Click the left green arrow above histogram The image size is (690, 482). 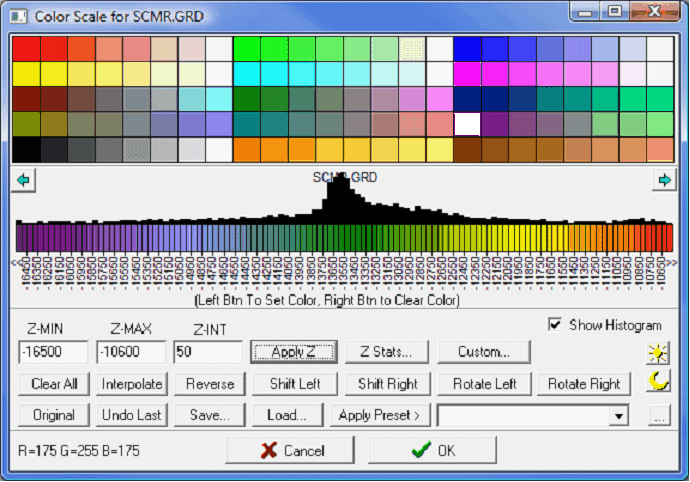(26, 180)
